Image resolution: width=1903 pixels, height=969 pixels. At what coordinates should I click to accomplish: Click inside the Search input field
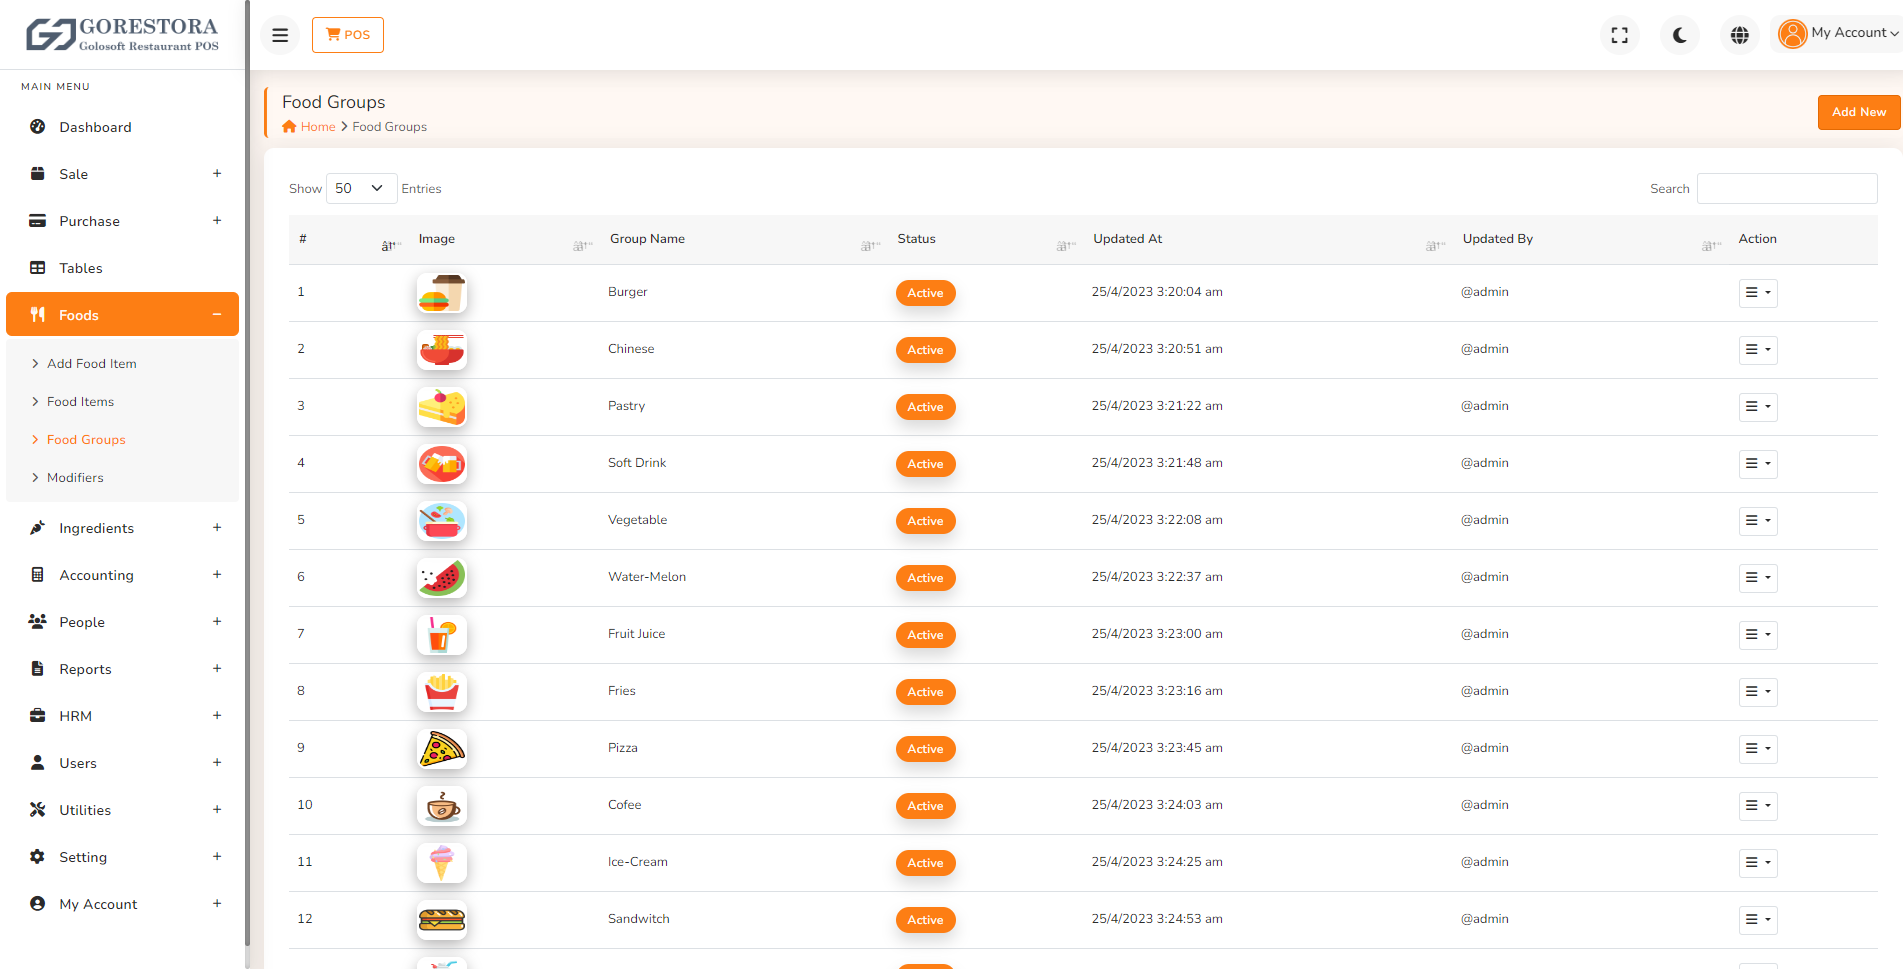[1786, 188]
